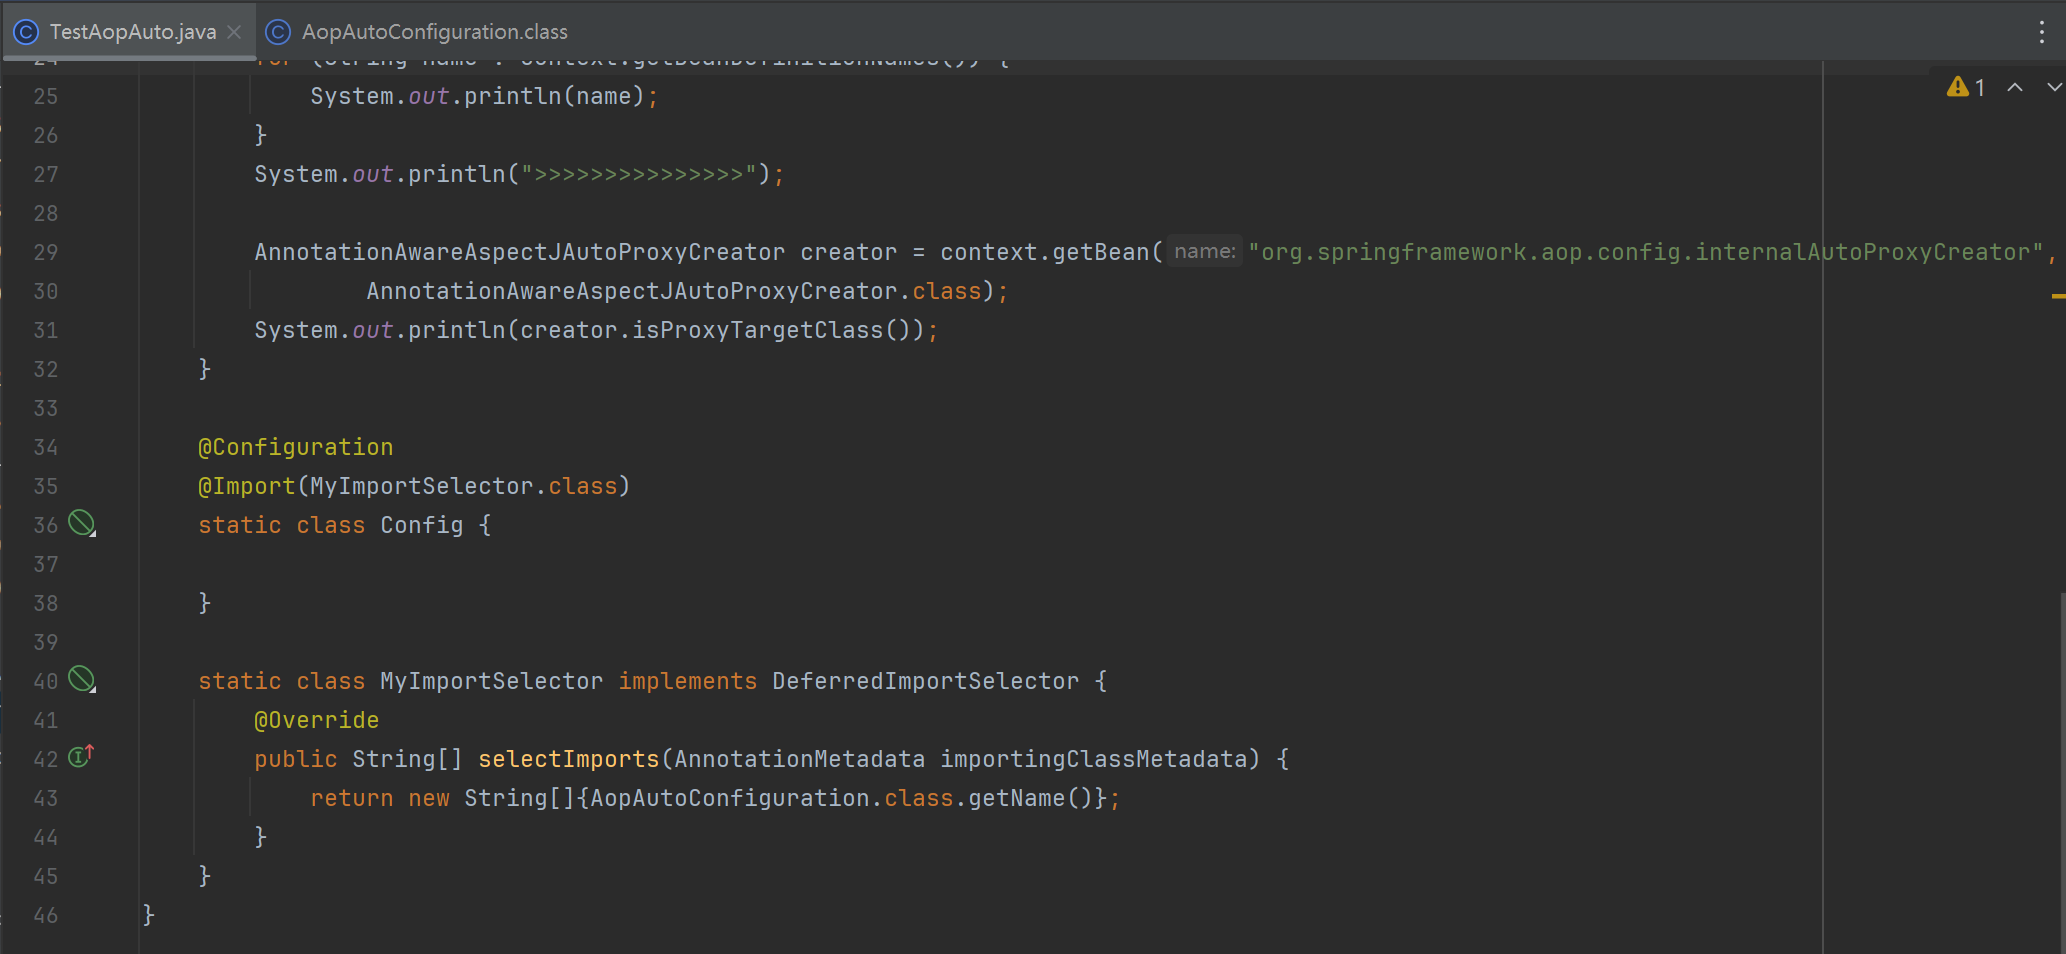The width and height of the screenshot is (2066, 954).
Task: Click the @Override annotation on line 41
Action: (x=316, y=720)
